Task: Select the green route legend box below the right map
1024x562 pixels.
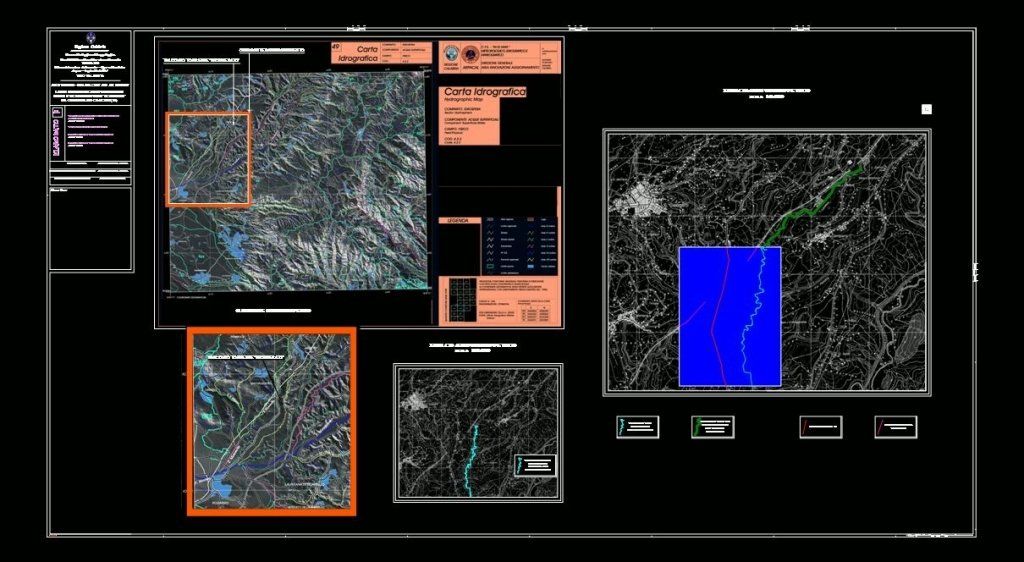Action: click(x=712, y=427)
